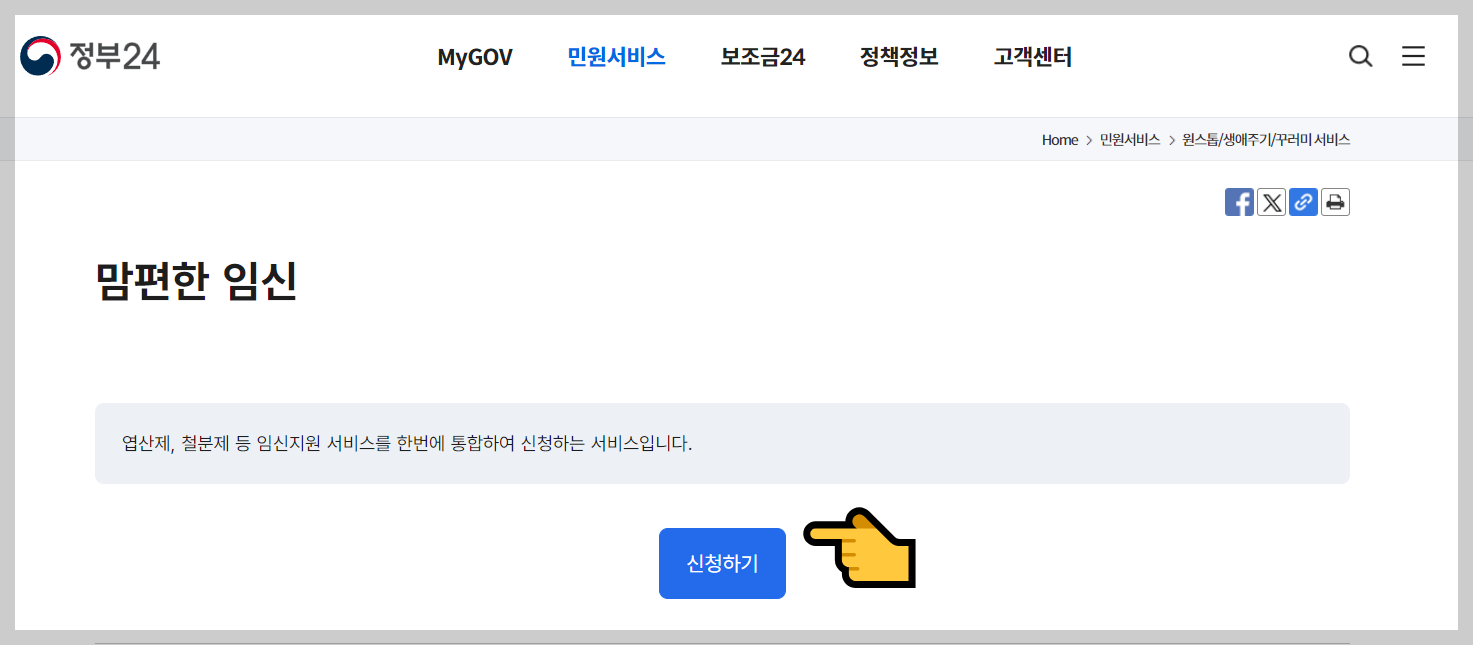Open 민원서비스 breadcrumb link

1128,140
